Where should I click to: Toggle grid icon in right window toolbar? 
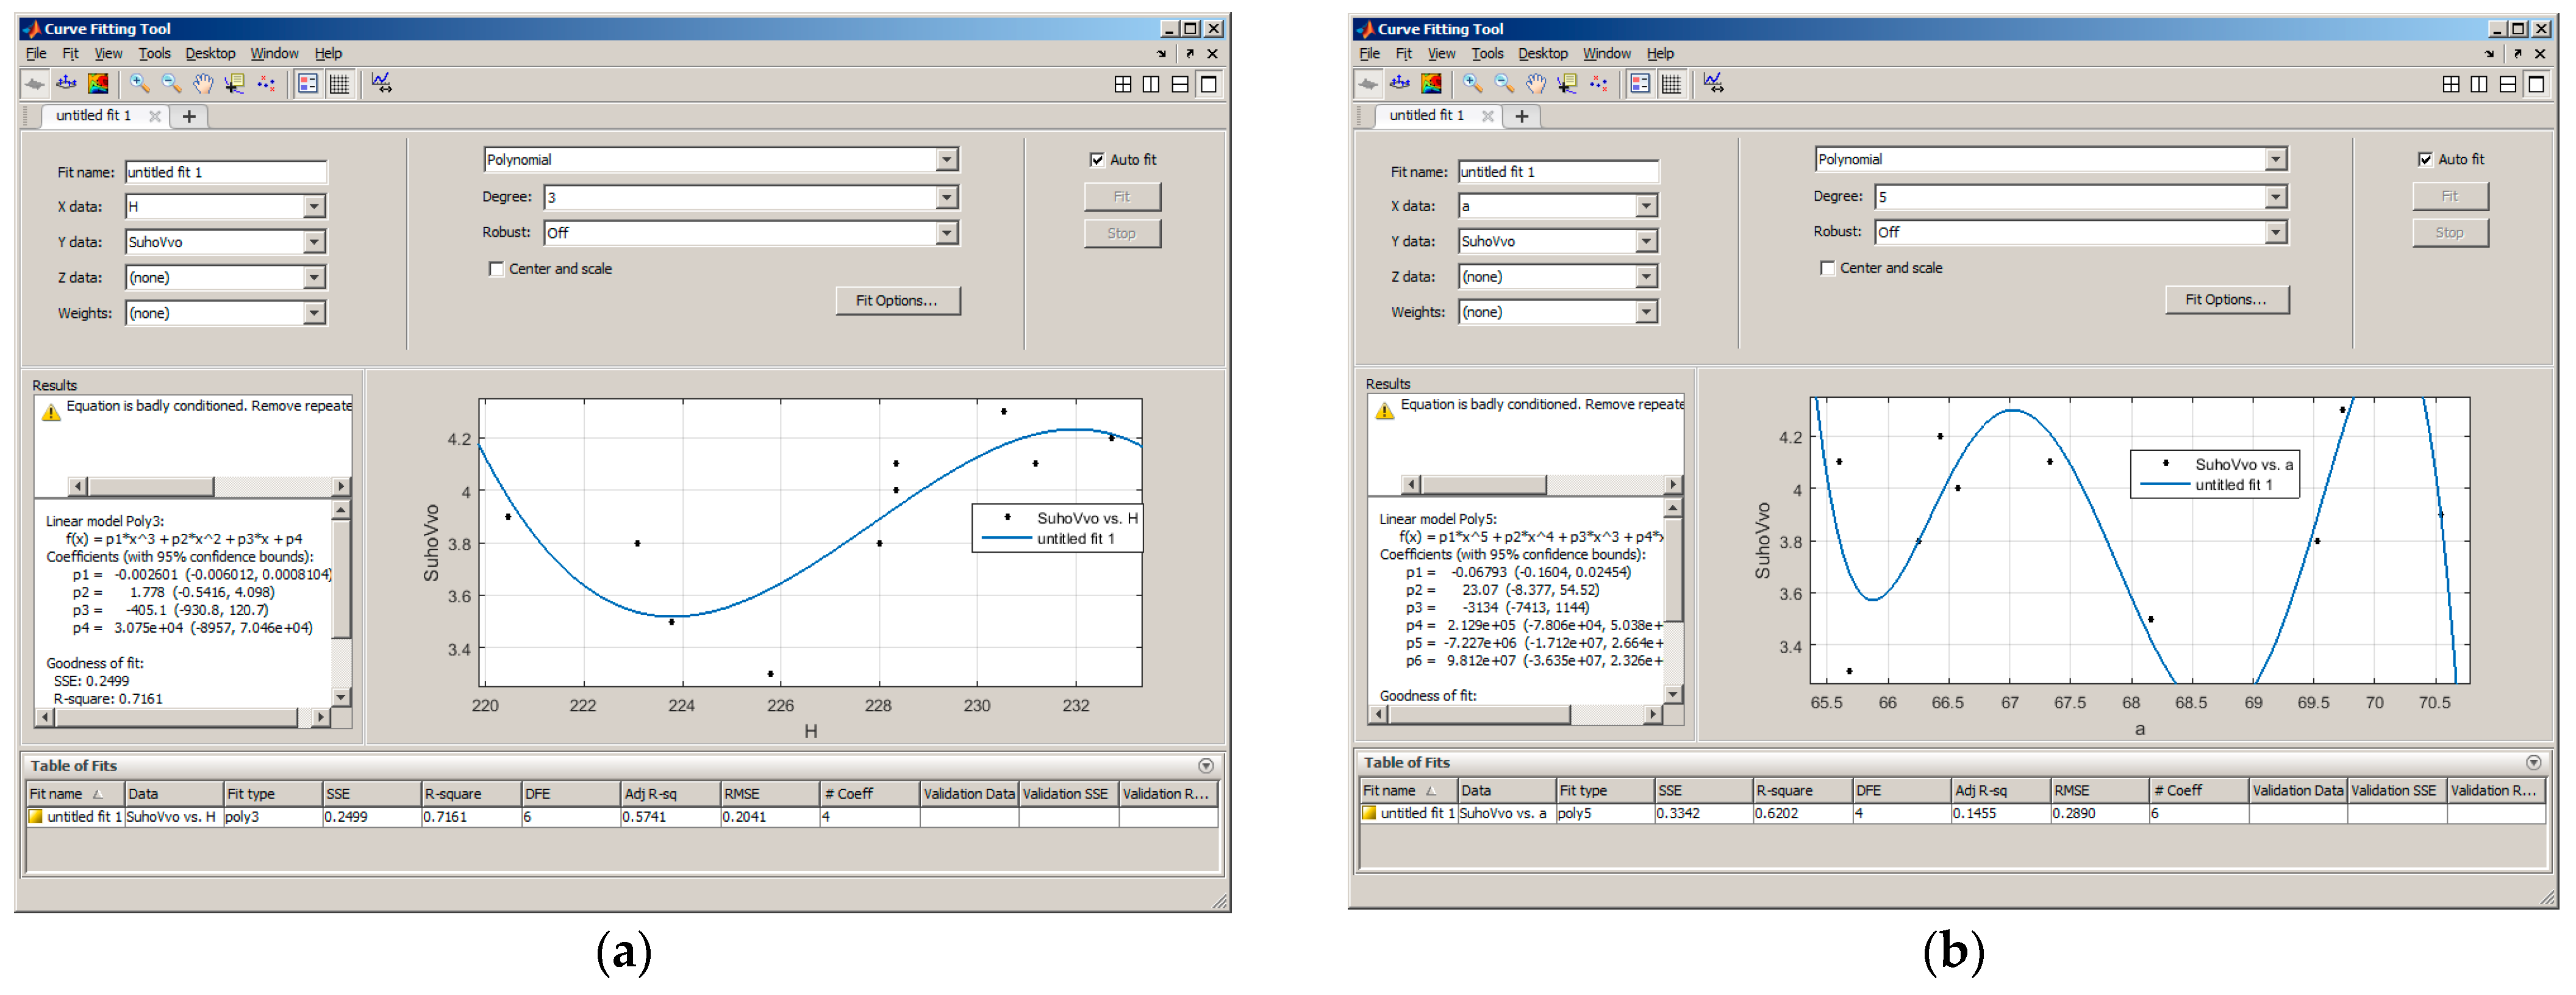point(1672,85)
